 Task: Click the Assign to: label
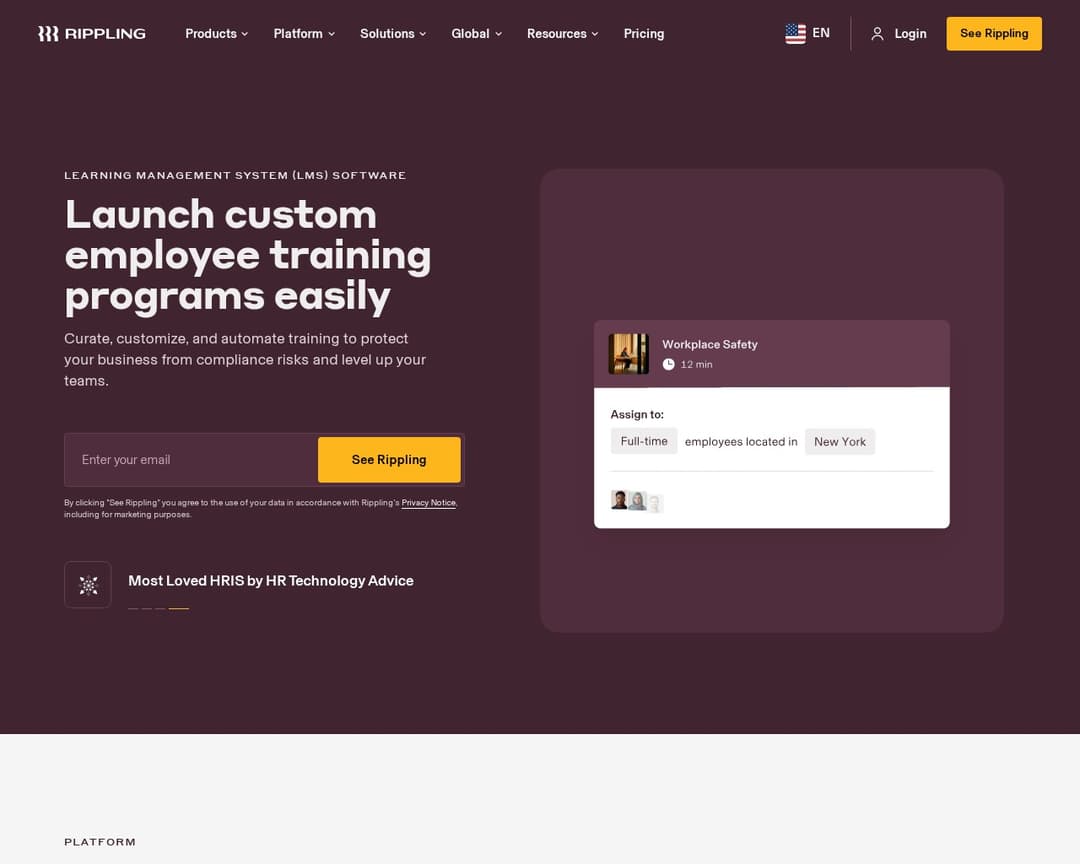[637, 414]
